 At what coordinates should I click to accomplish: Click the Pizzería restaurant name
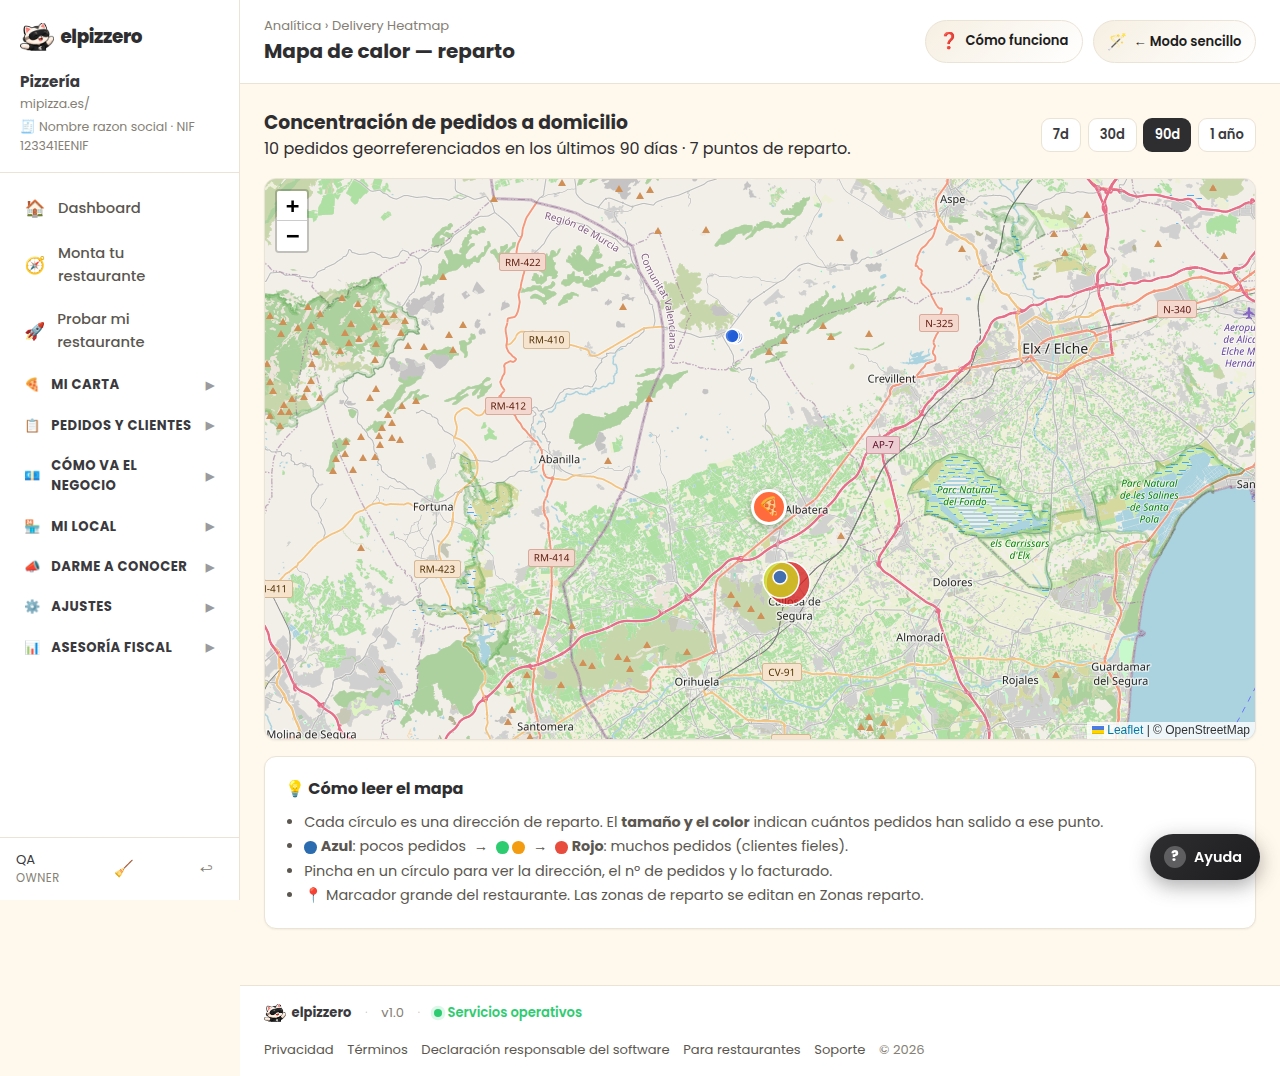[x=50, y=81]
